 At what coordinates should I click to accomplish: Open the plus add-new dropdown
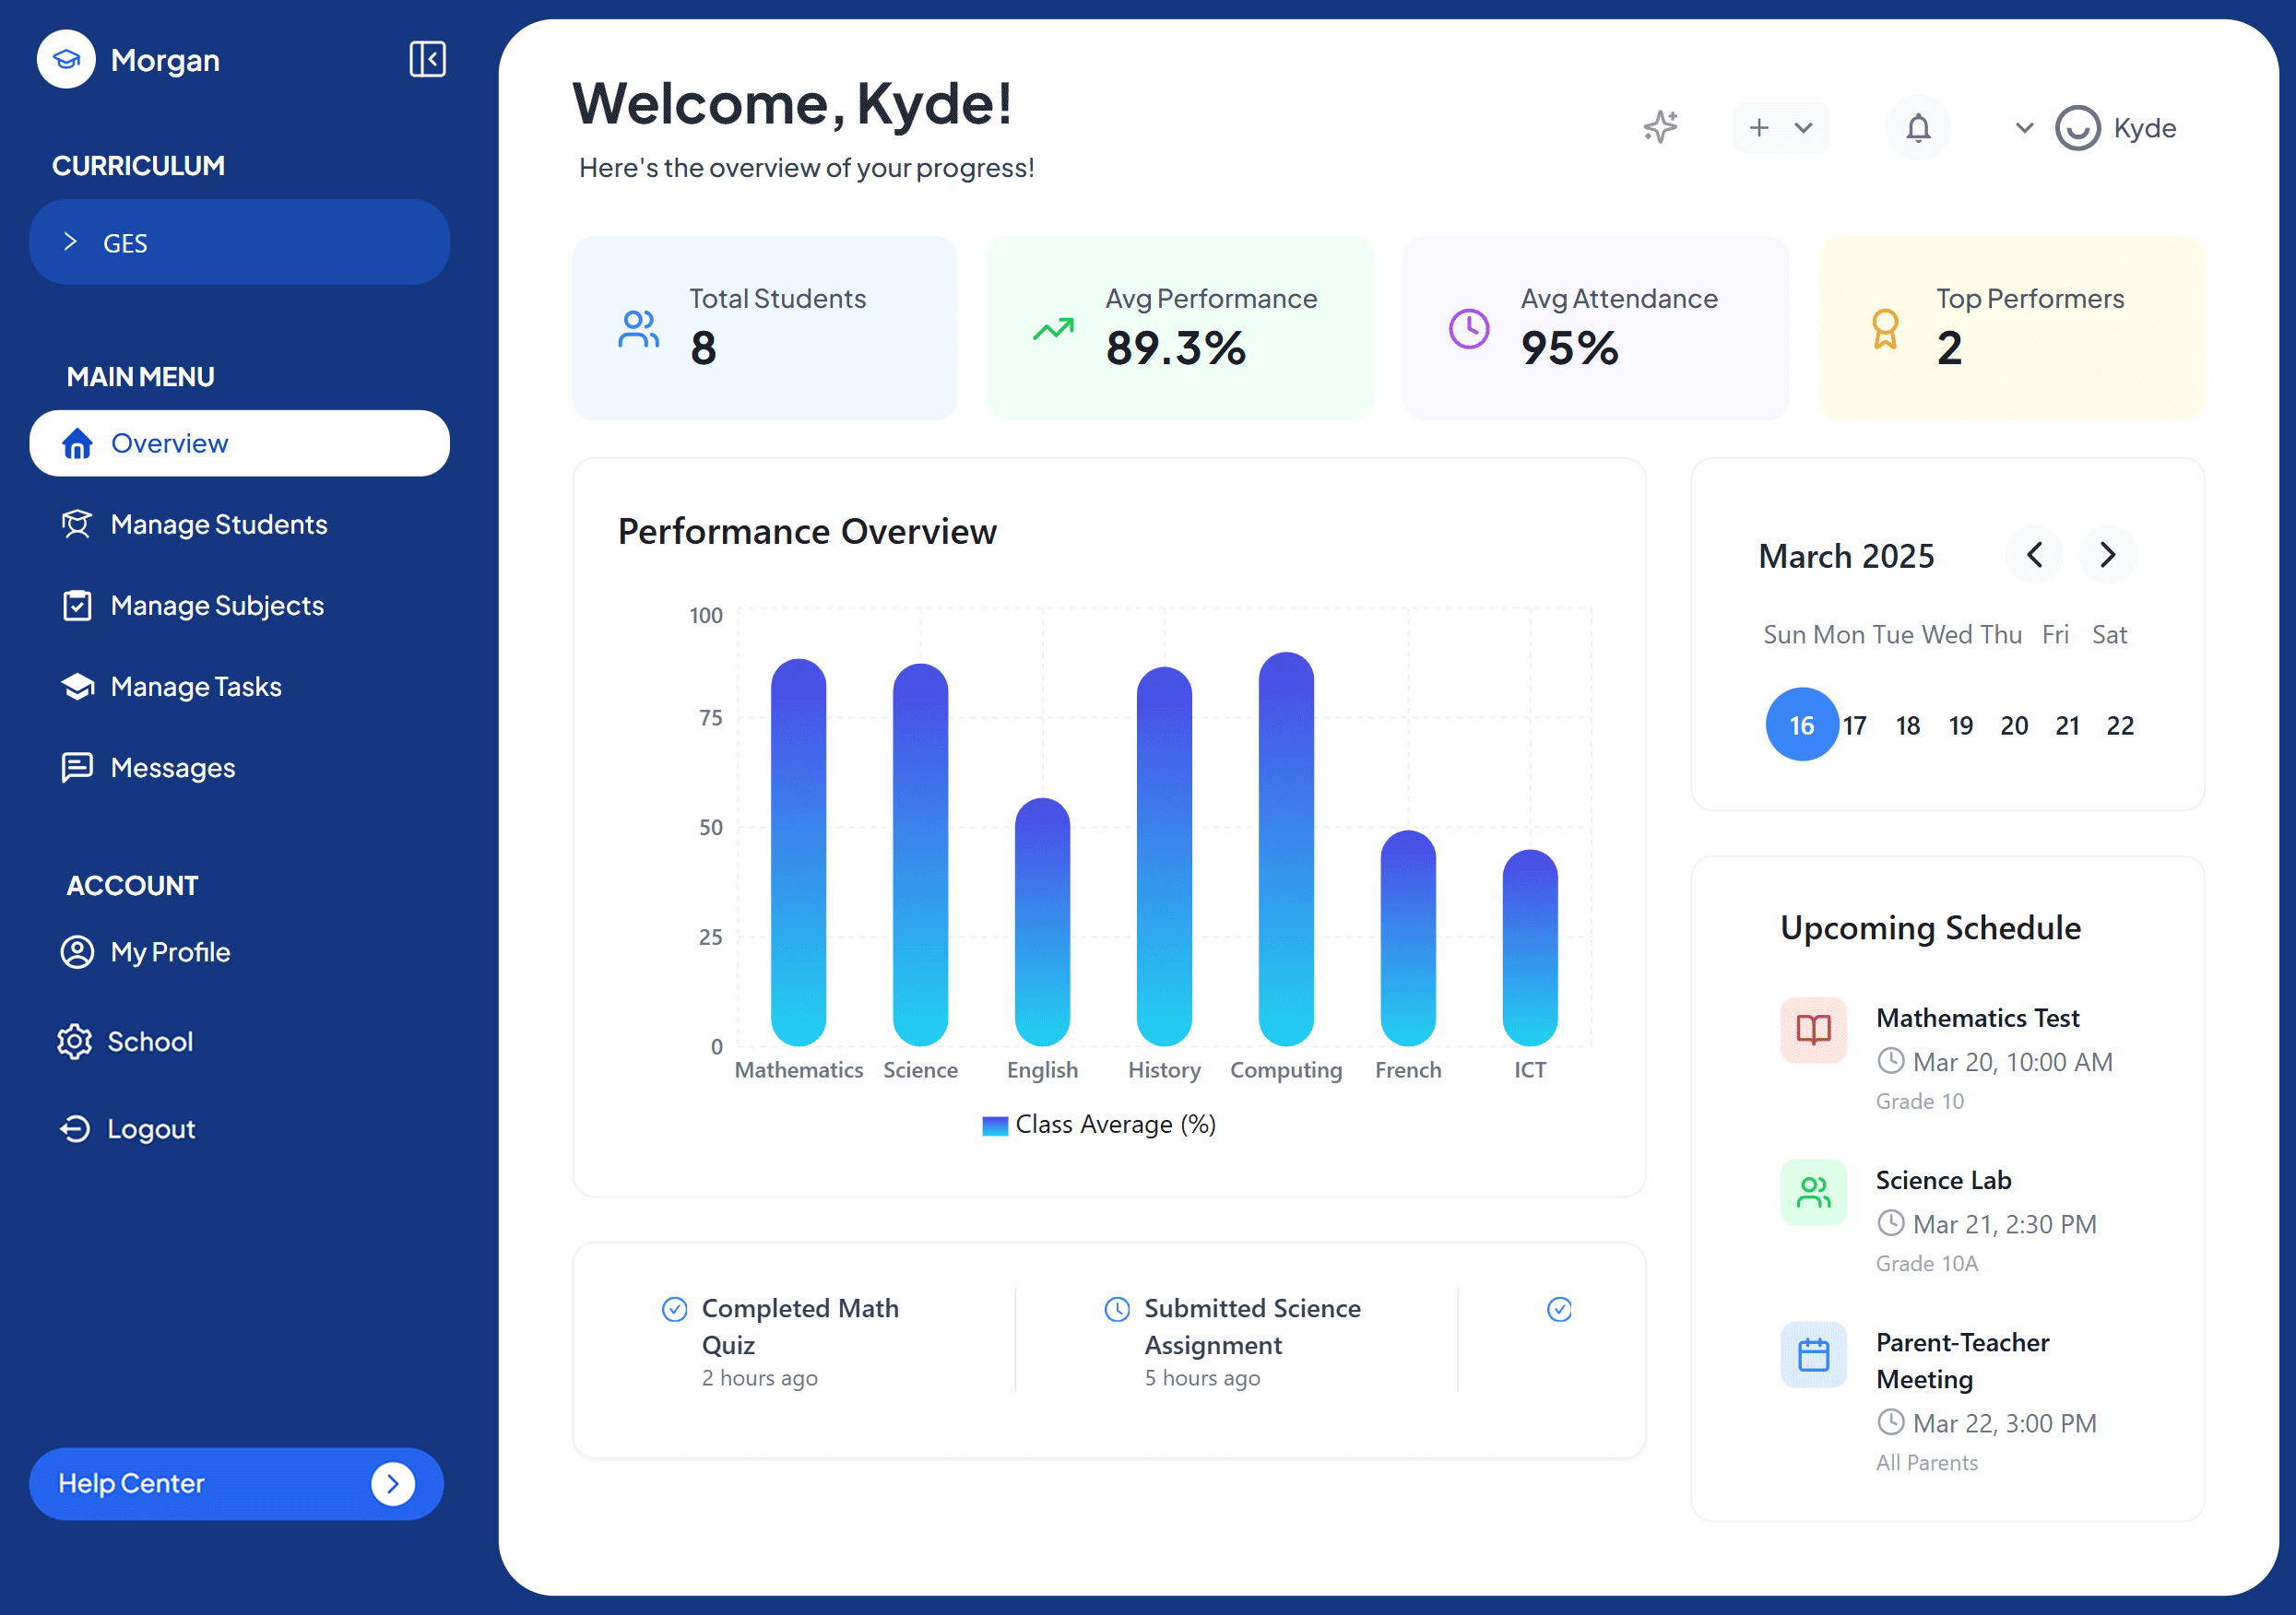[1780, 128]
